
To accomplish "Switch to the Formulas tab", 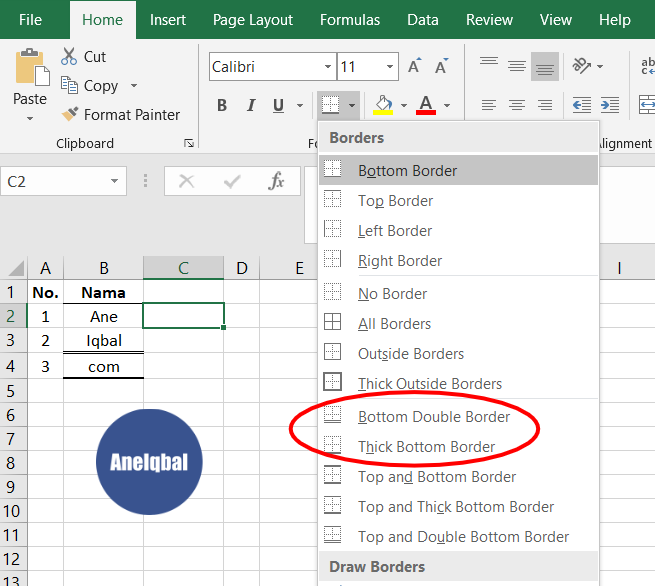I will point(350,20).
